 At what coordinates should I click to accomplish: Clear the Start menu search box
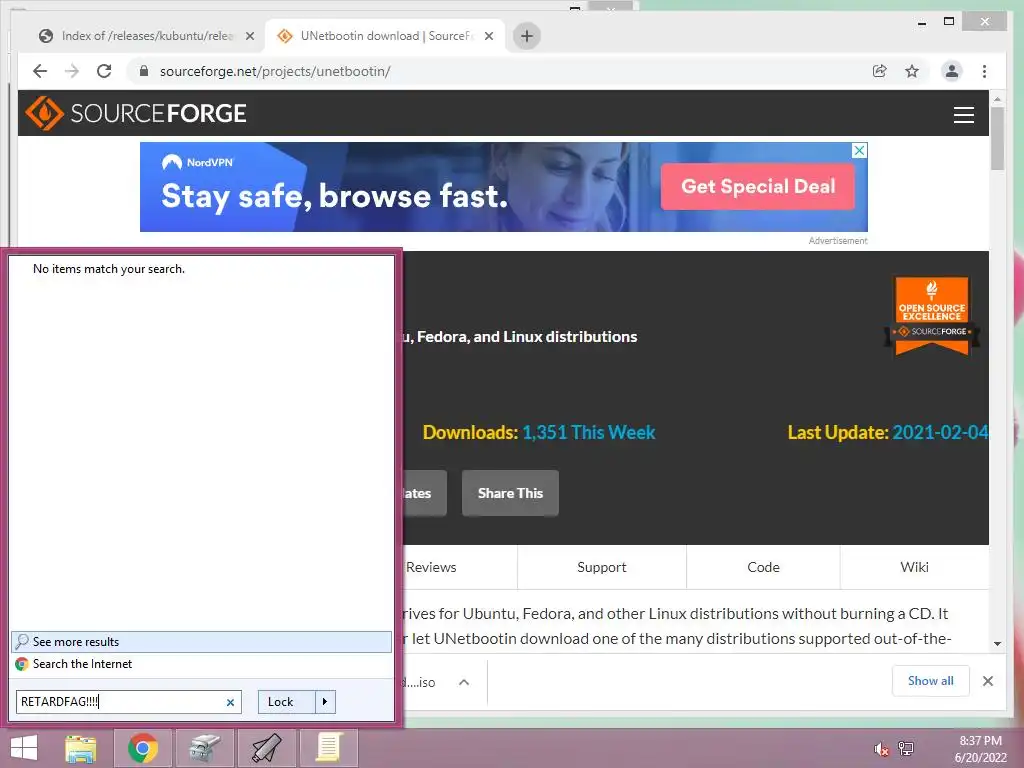pos(230,702)
